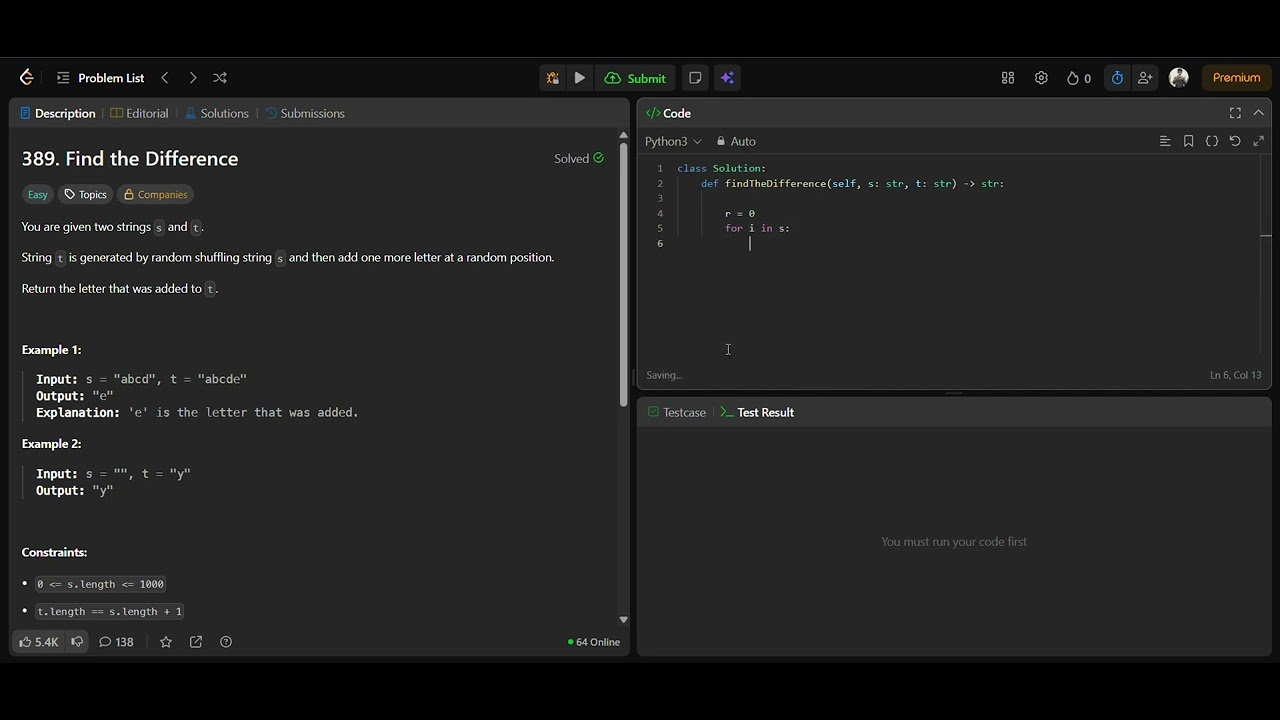
Task: Open settings gear icon
Action: click(1041, 78)
